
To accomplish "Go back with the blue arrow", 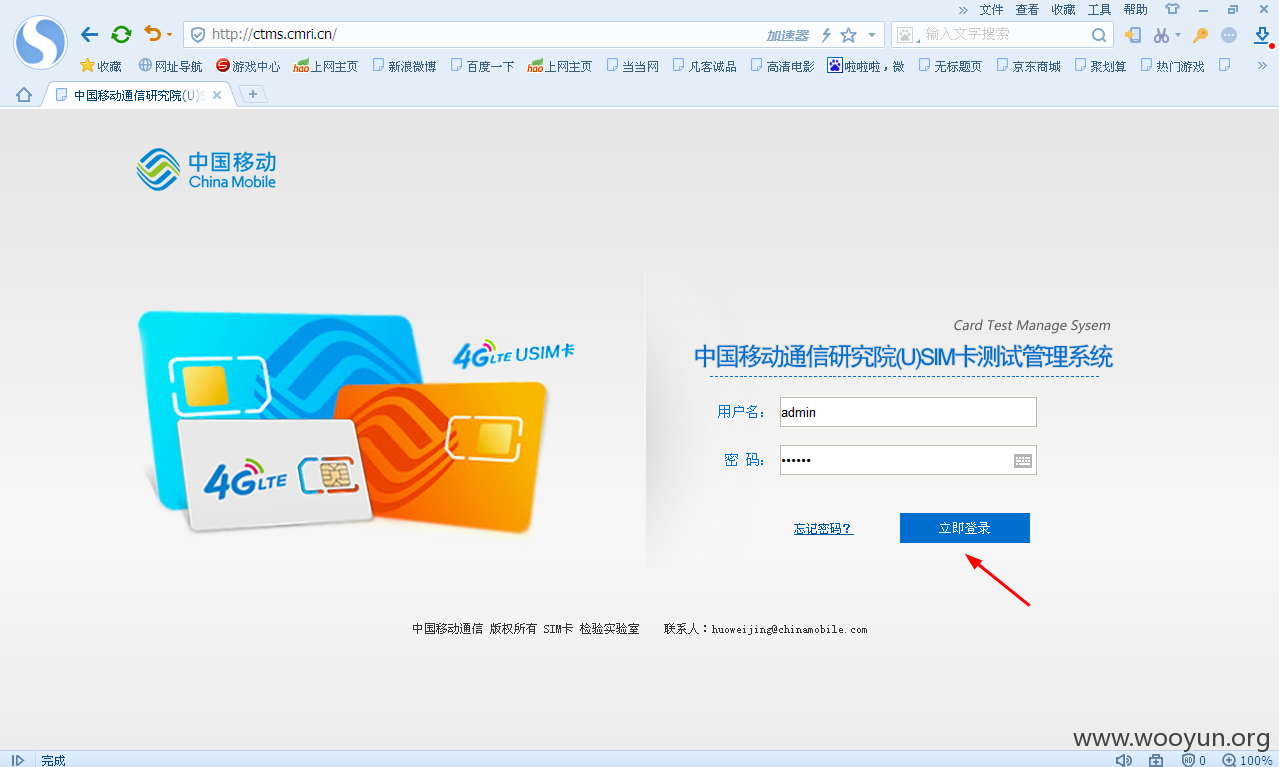I will [x=89, y=35].
